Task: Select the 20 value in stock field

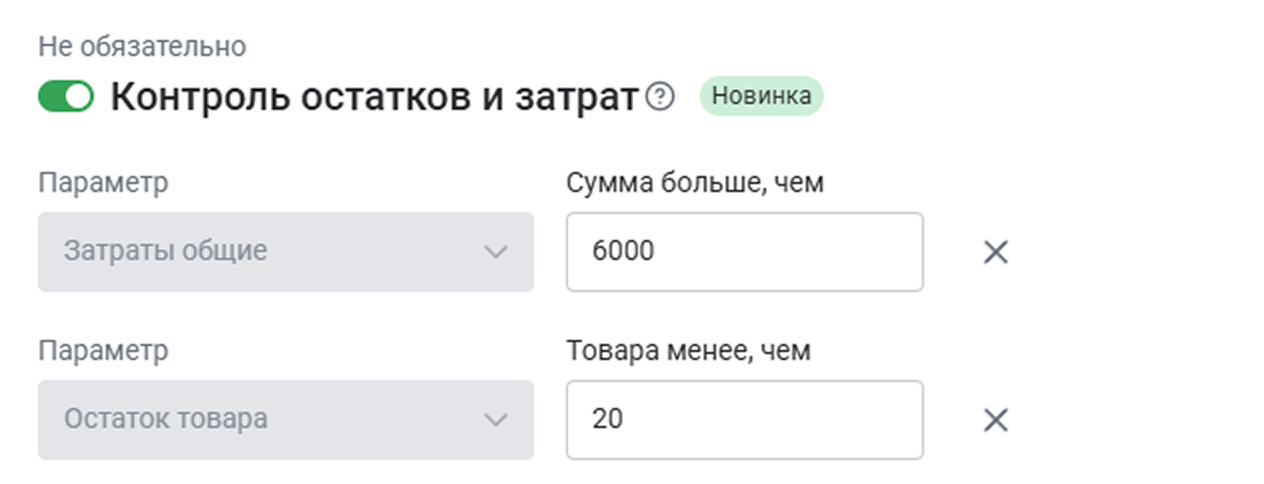Action: pos(607,420)
